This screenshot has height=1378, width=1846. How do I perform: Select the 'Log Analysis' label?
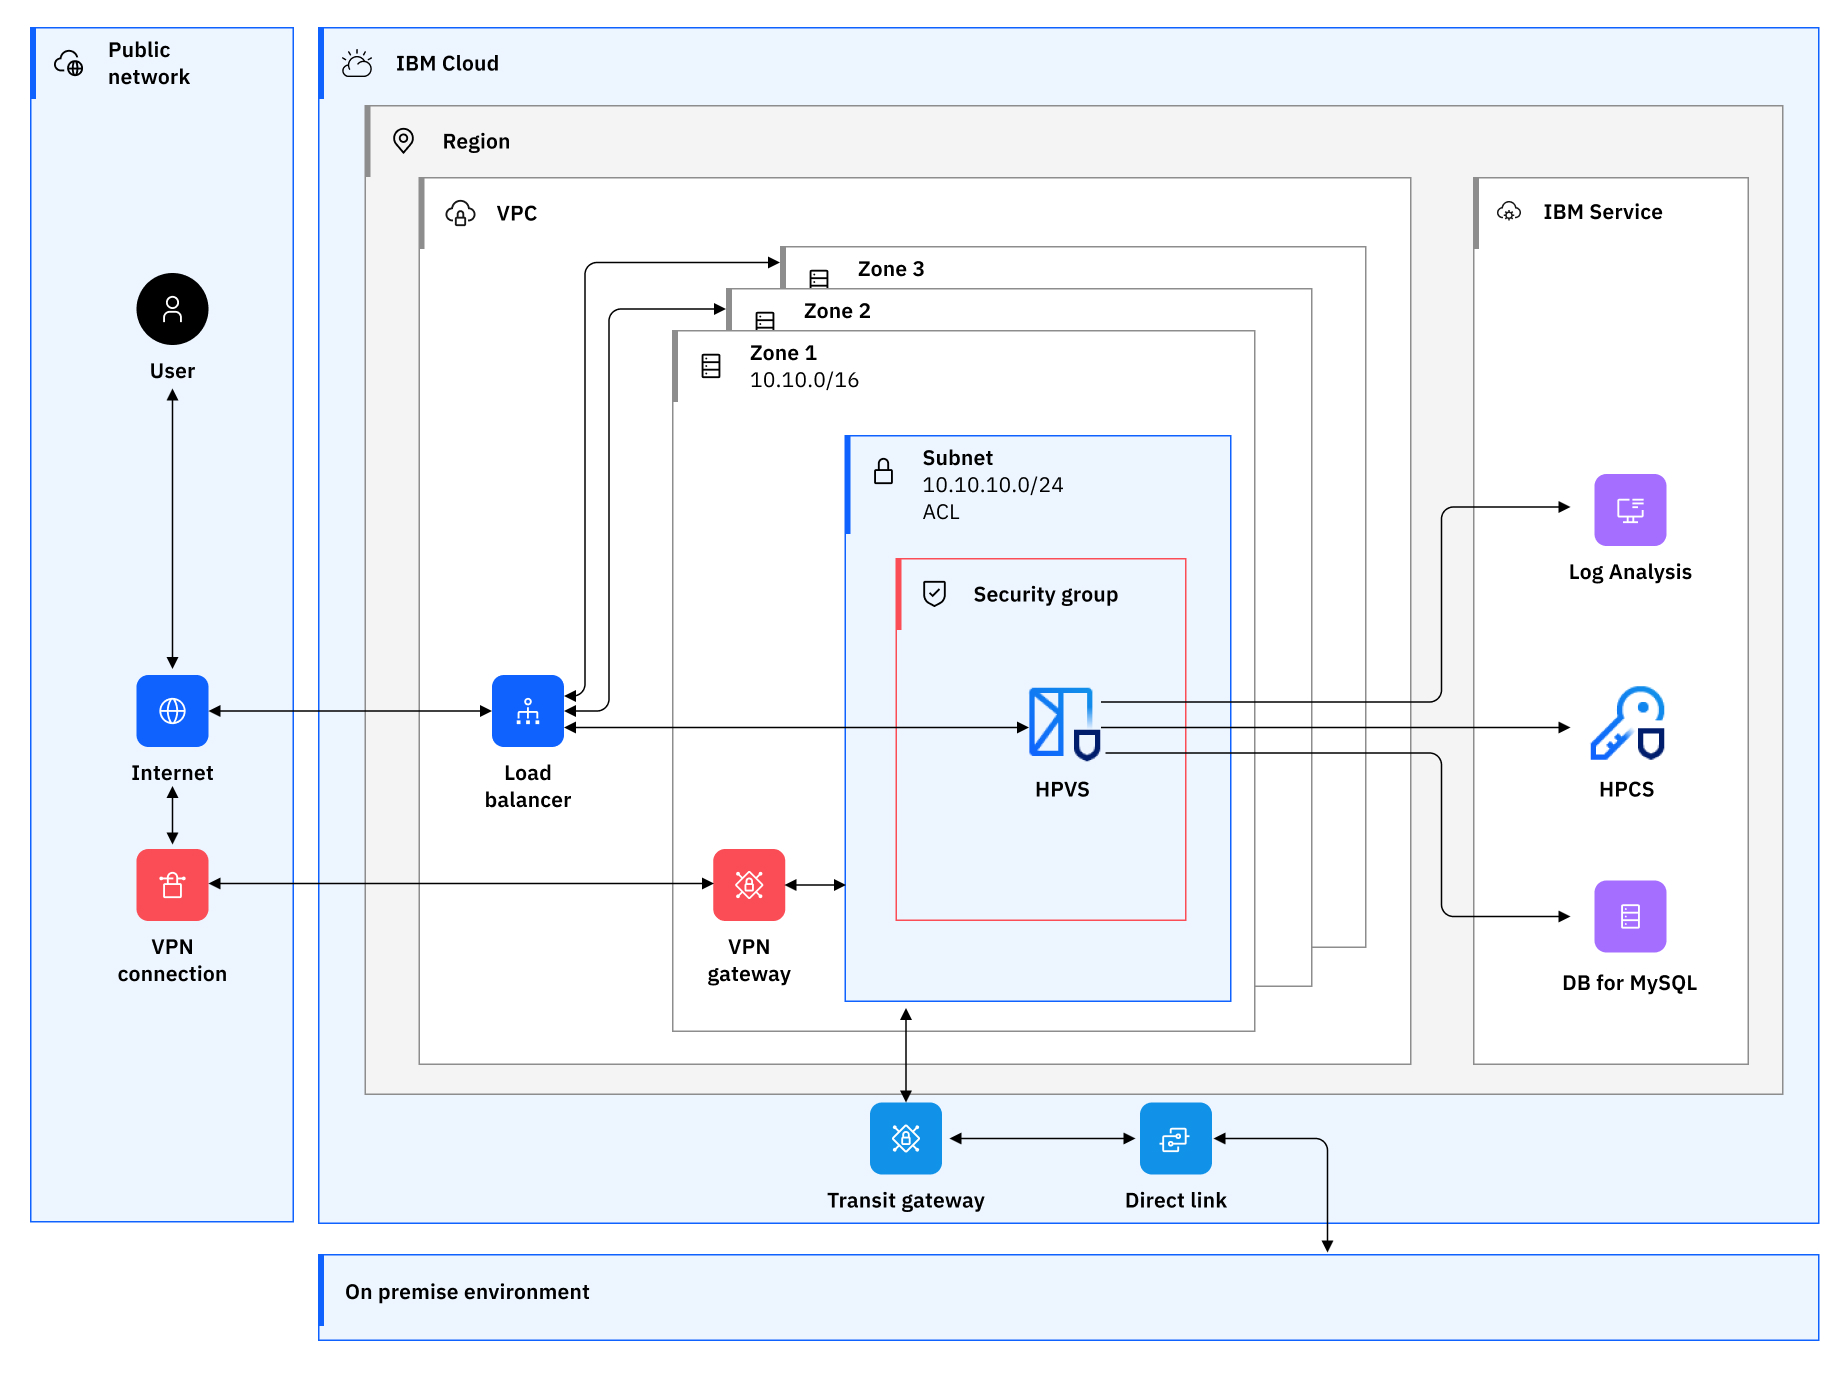click(1630, 572)
